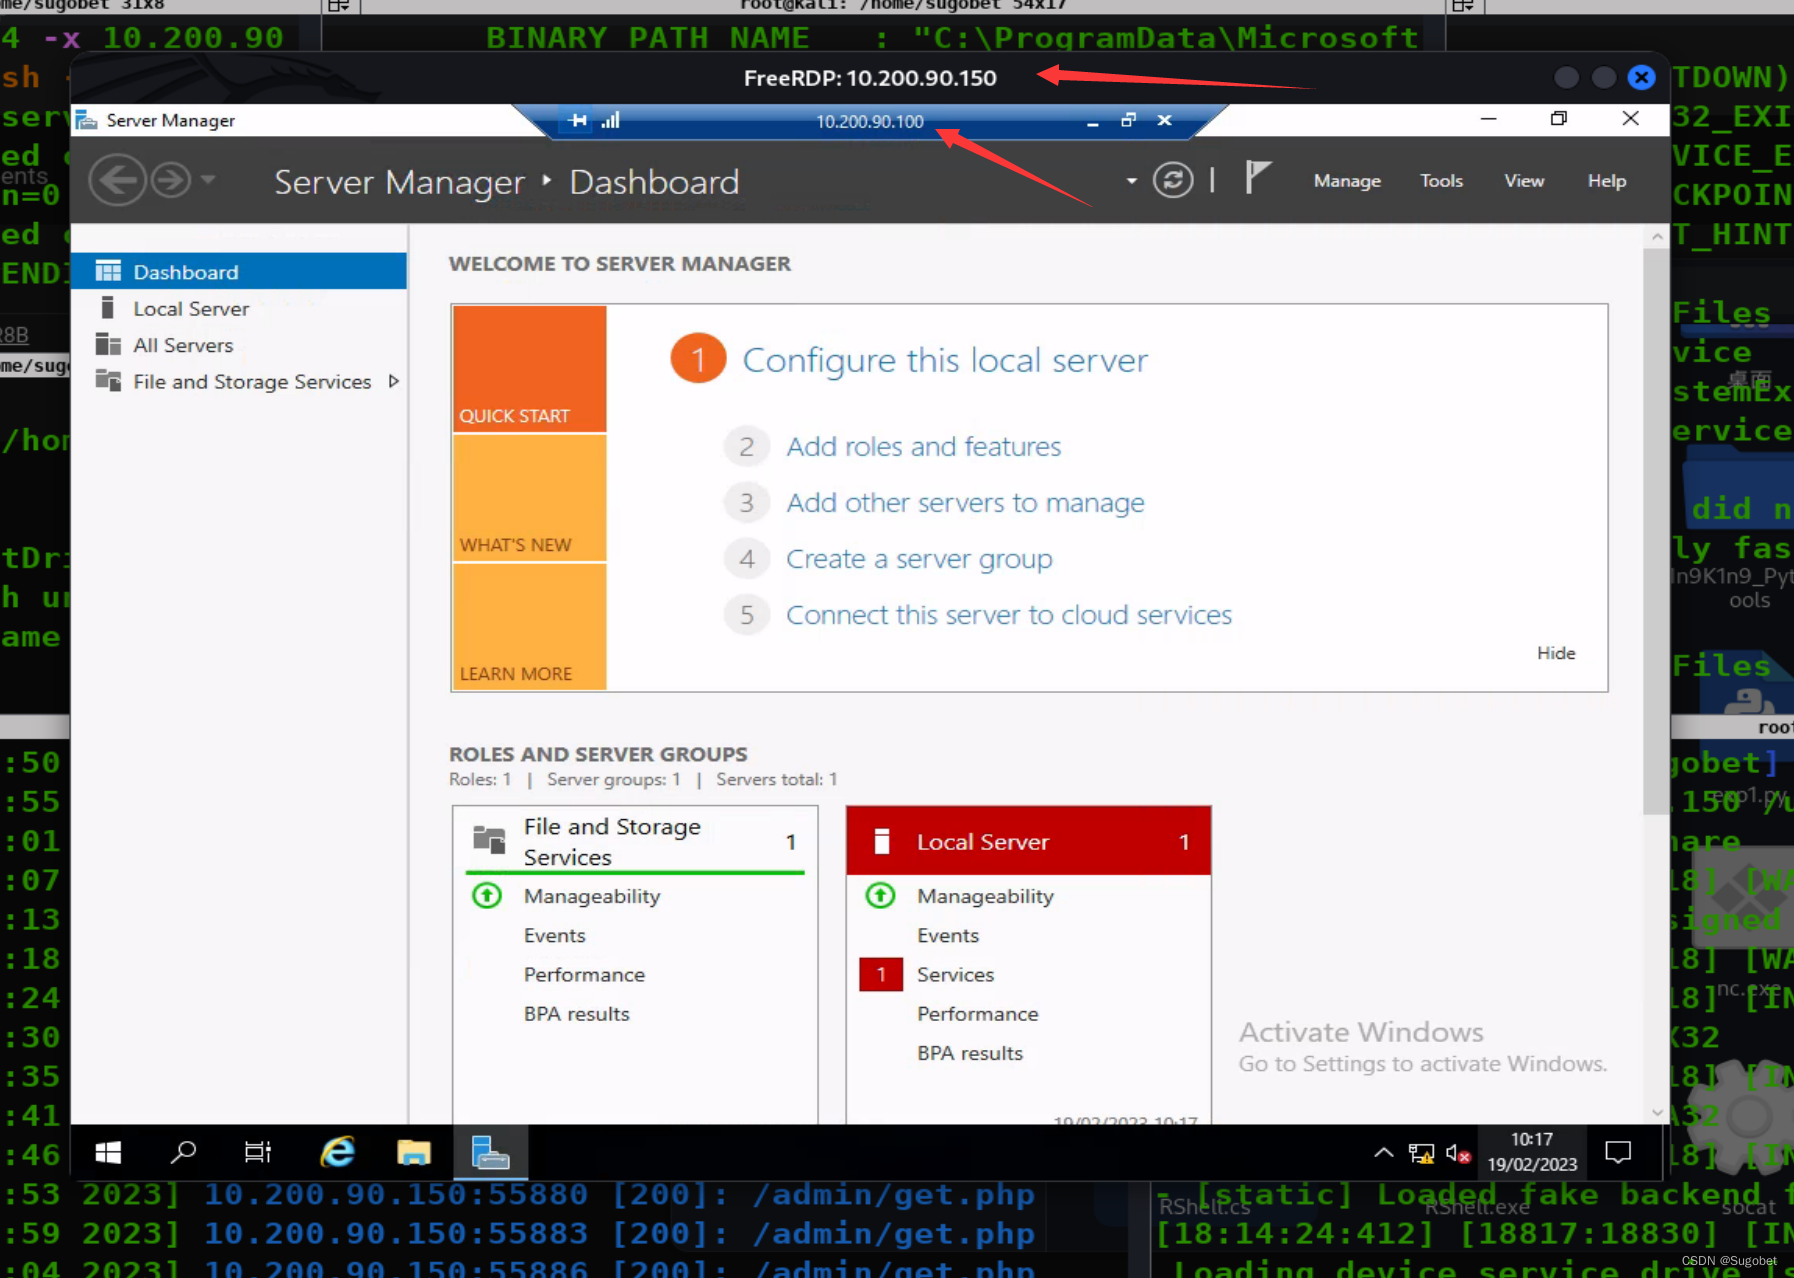
Task: Click the forward navigation arrow in Server Manager
Action: 171,181
